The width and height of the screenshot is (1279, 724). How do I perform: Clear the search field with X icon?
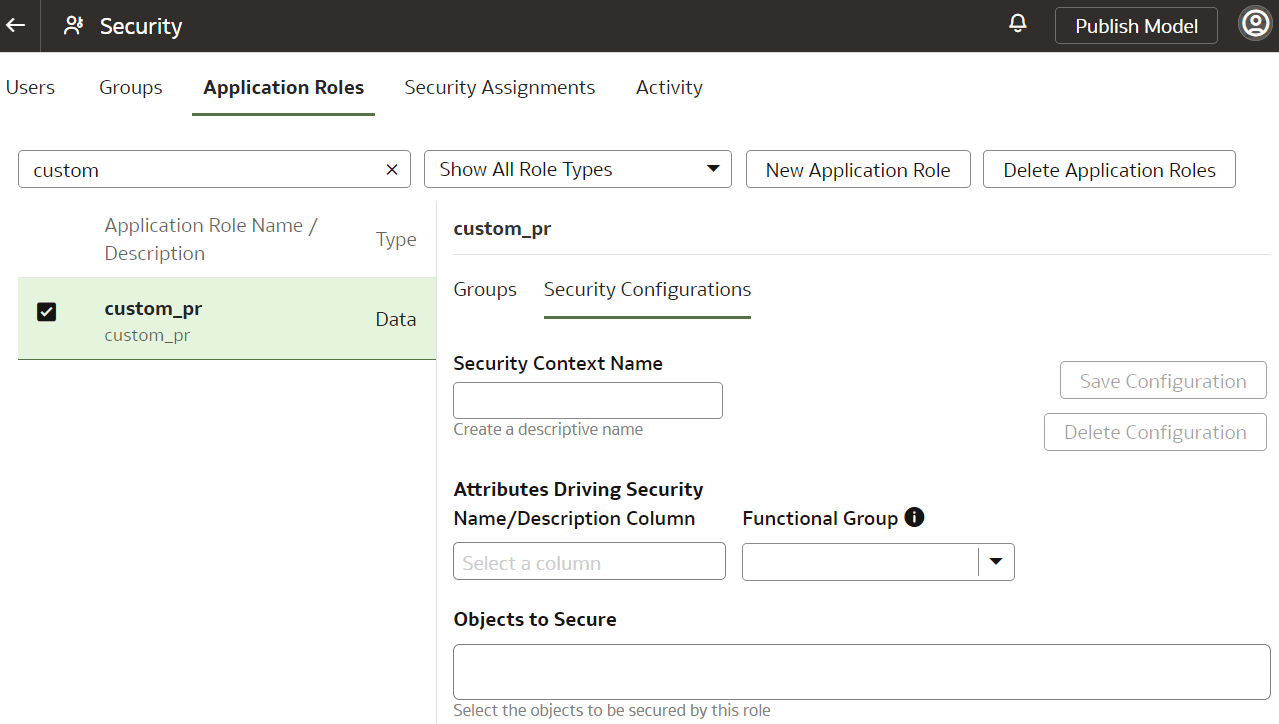point(392,170)
